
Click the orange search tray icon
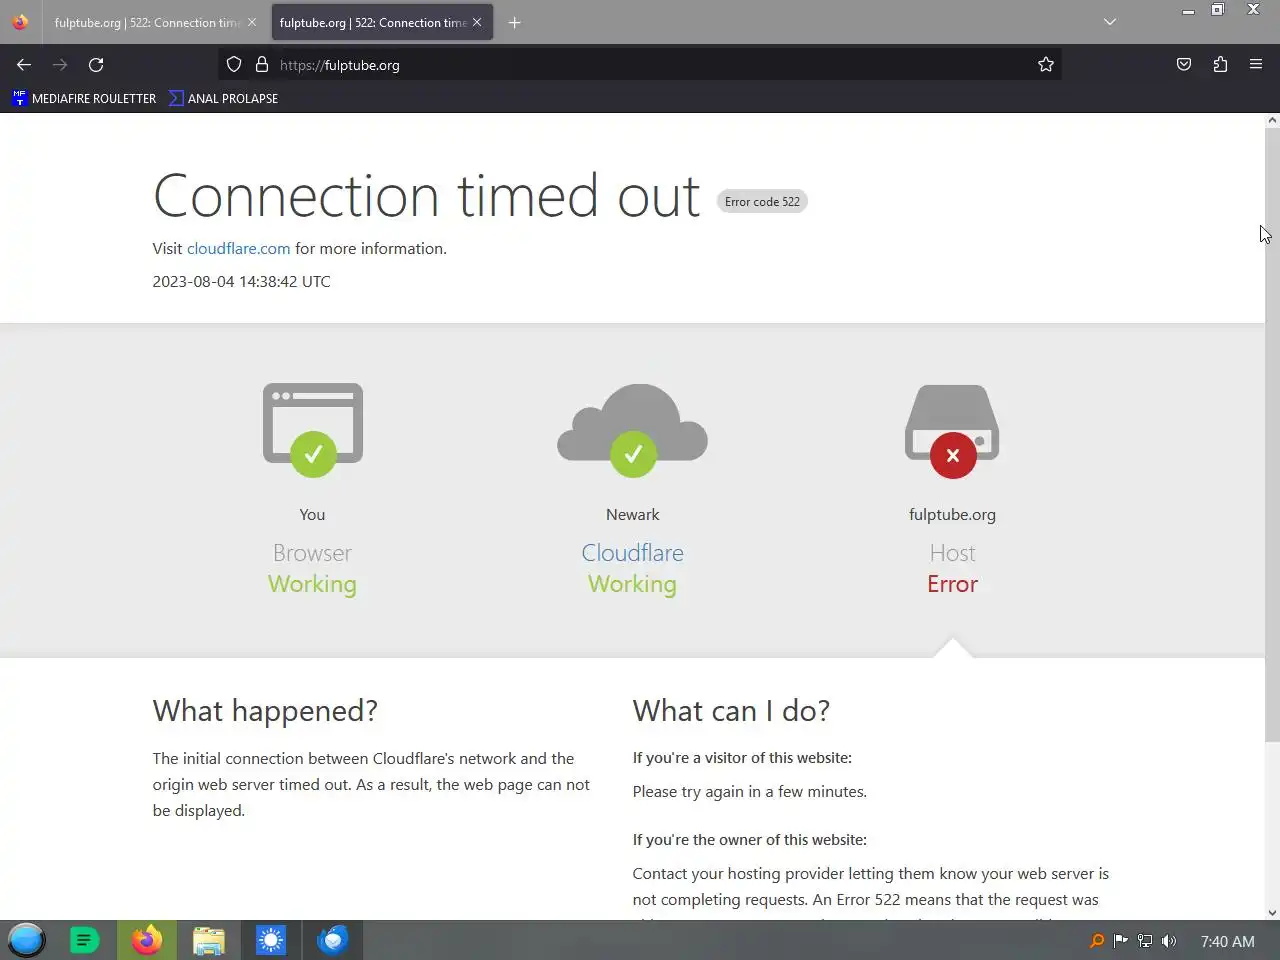tap(1097, 941)
